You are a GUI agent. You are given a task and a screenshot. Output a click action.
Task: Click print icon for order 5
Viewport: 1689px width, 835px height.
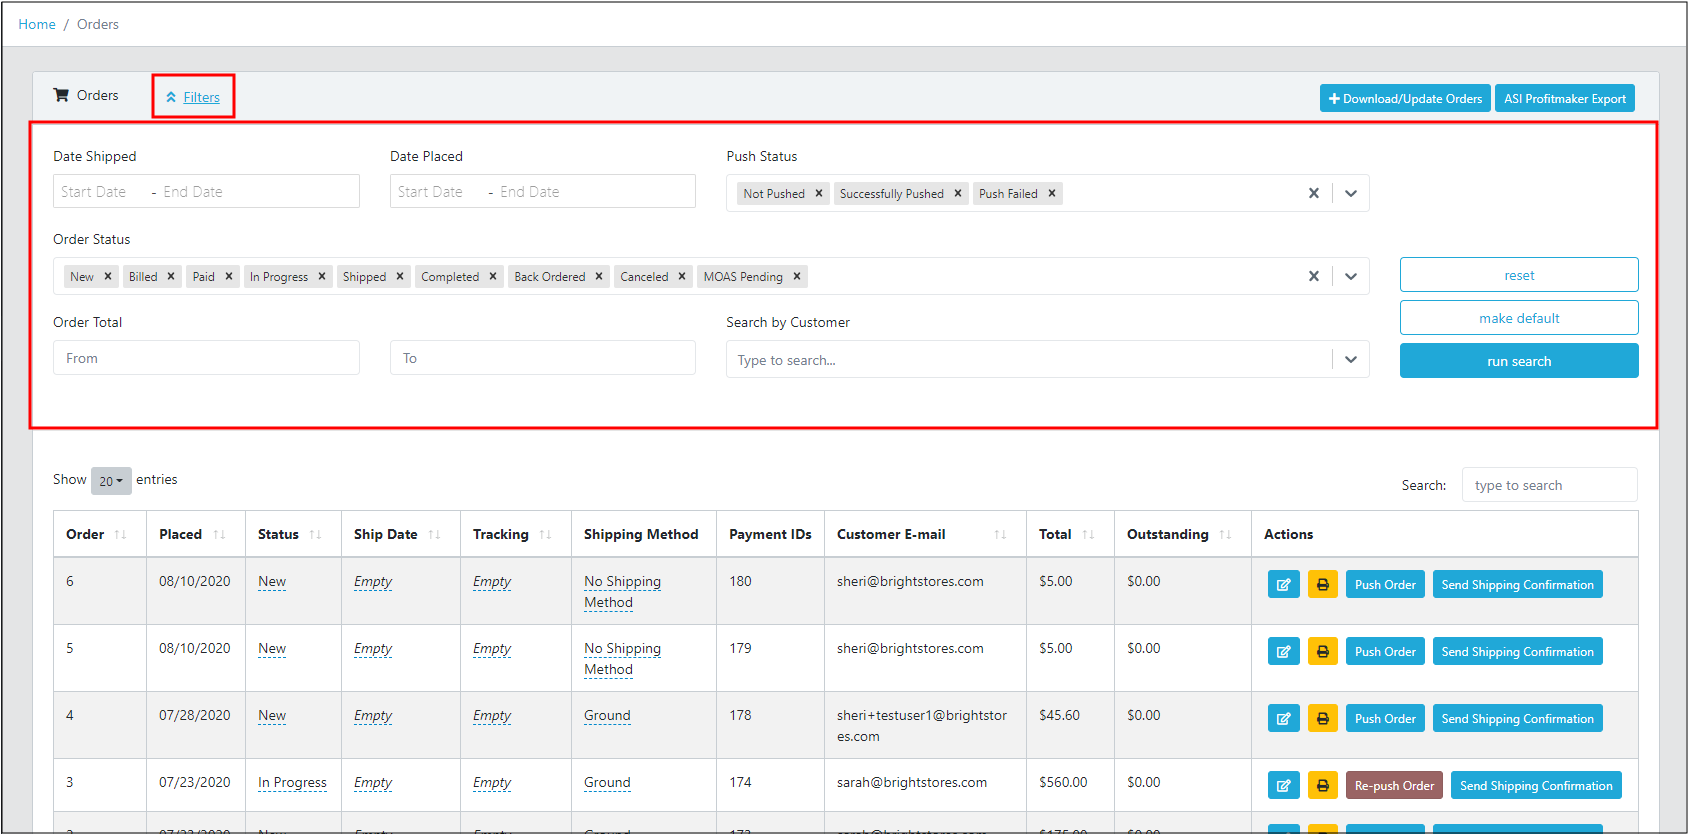click(x=1323, y=652)
